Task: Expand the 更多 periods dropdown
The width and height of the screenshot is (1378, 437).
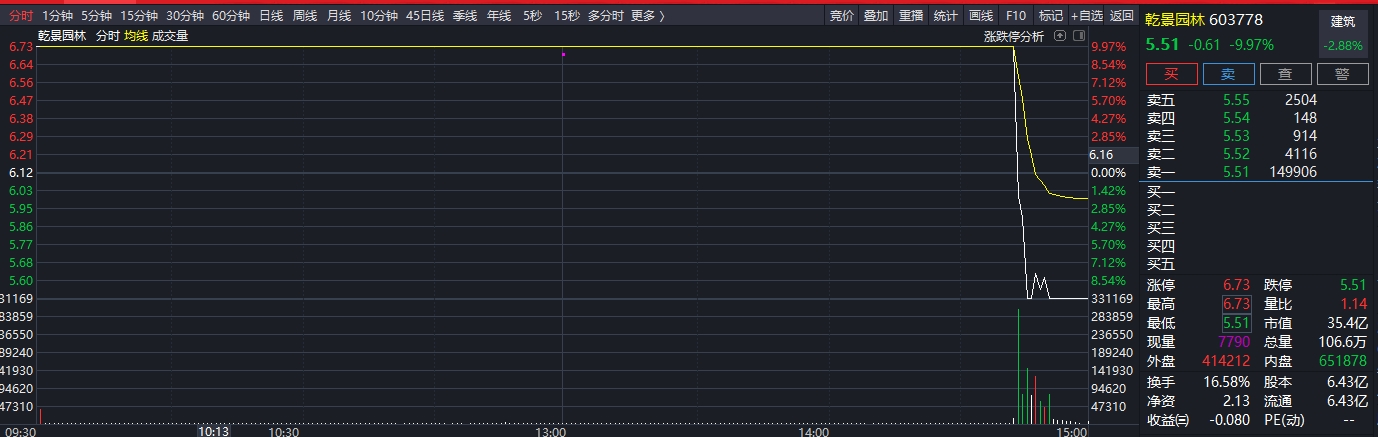Action: click(x=647, y=16)
